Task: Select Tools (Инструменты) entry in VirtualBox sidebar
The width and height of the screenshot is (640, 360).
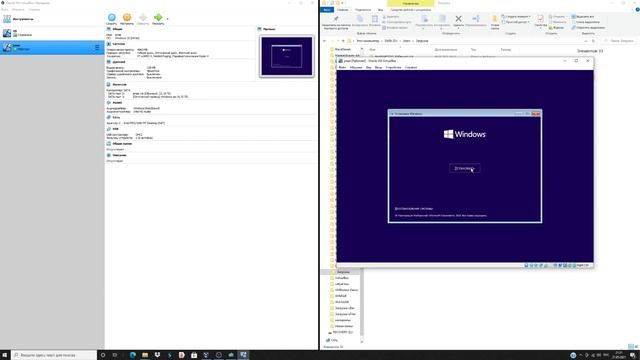Action: click(52, 19)
